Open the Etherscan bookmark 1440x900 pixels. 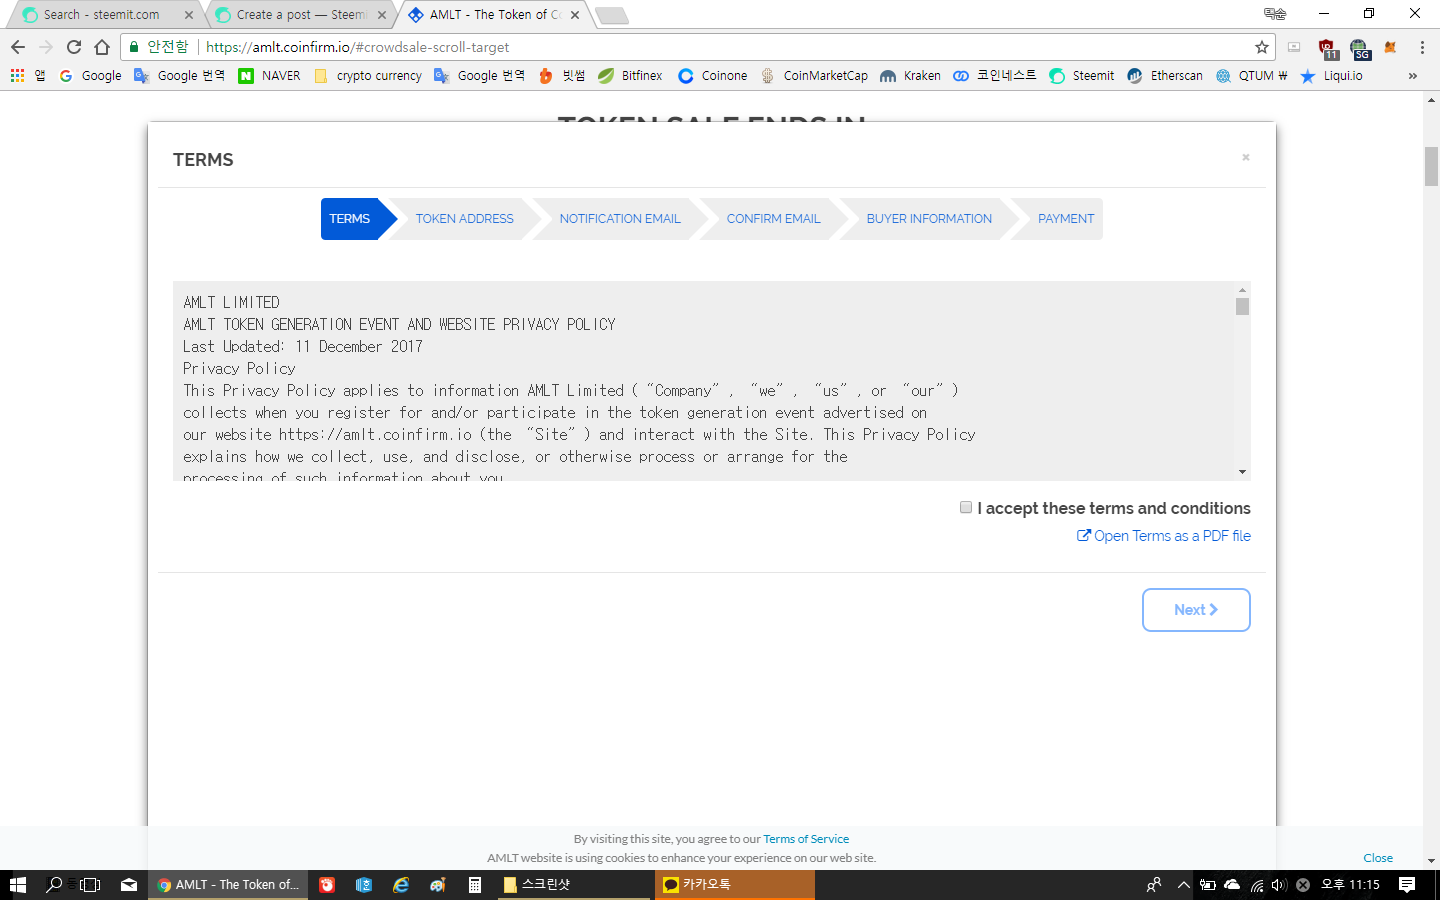1165,75
